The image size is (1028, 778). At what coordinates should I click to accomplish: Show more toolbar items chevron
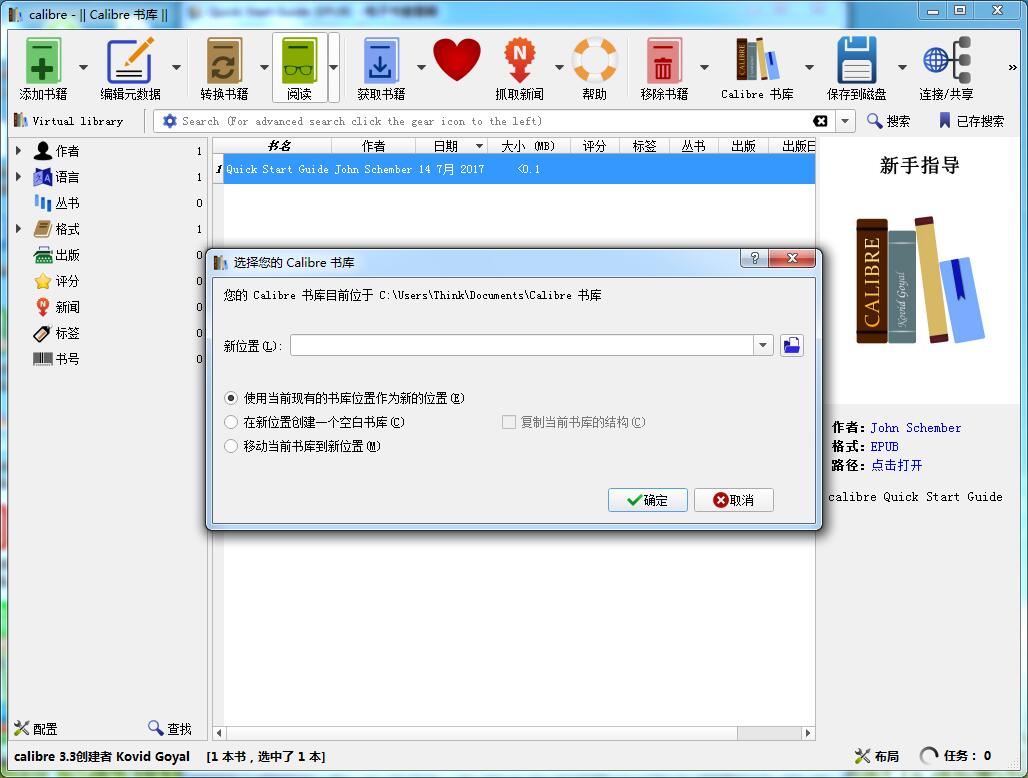point(1013,68)
